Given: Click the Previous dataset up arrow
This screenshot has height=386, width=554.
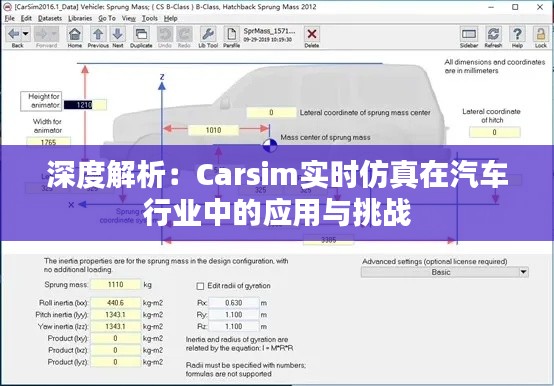Looking at the screenshot, I should (98, 34).
